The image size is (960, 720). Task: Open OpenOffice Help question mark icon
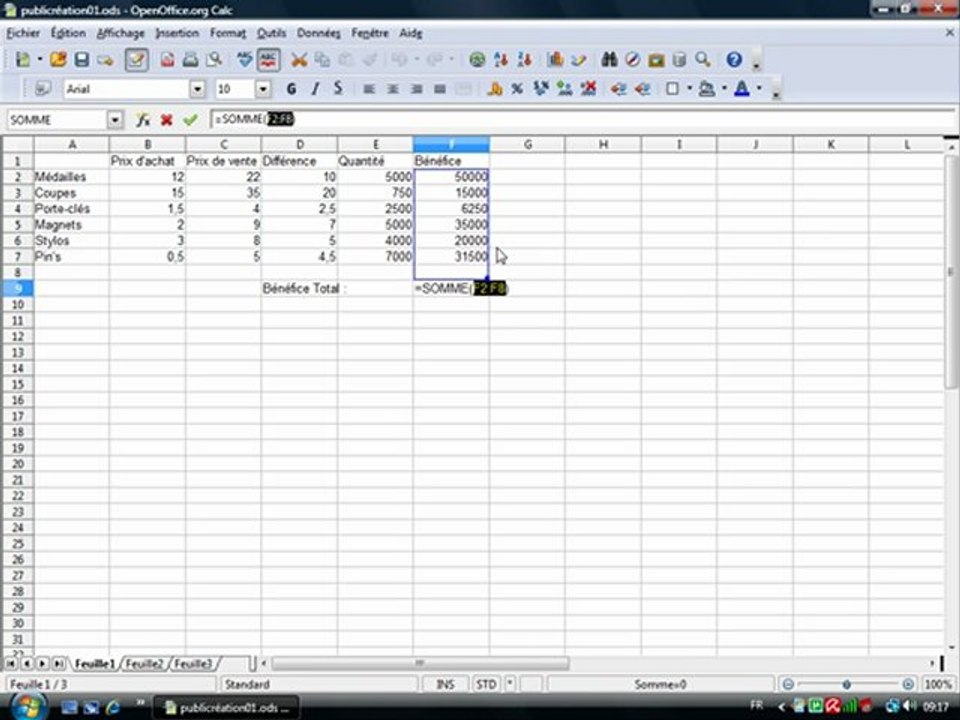(733, 59)
